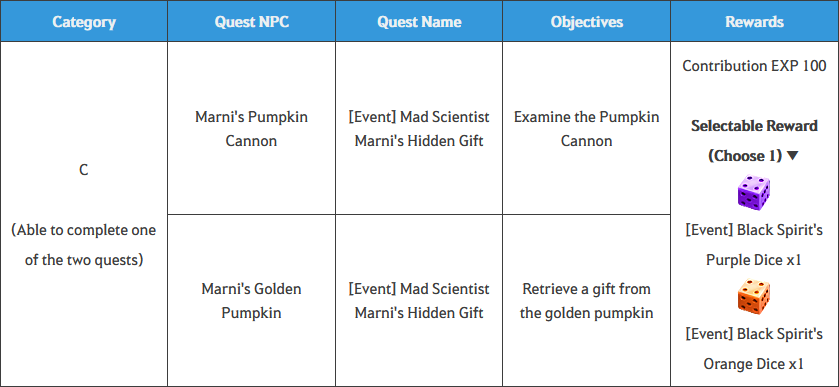Click the second Mad Scientist Marni's Hidden Gift quest

419,301
